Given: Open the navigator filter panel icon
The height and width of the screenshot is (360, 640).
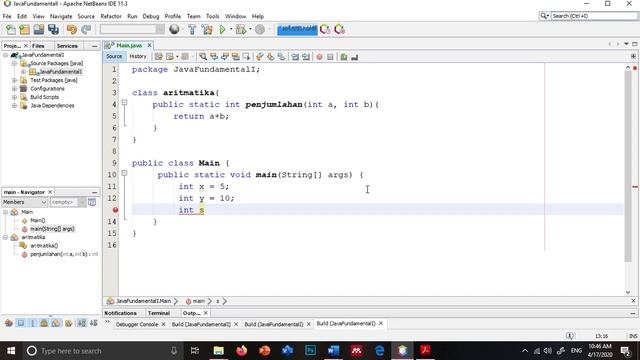Looking at the screenshot, I should pyautogui.click(x=92, y=202).
